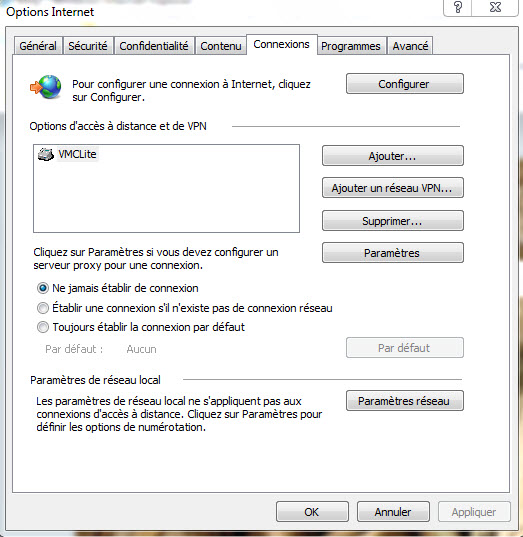Switch to the Général tab
The height and width of the screenshot is (537, 523).
(38, 46)
